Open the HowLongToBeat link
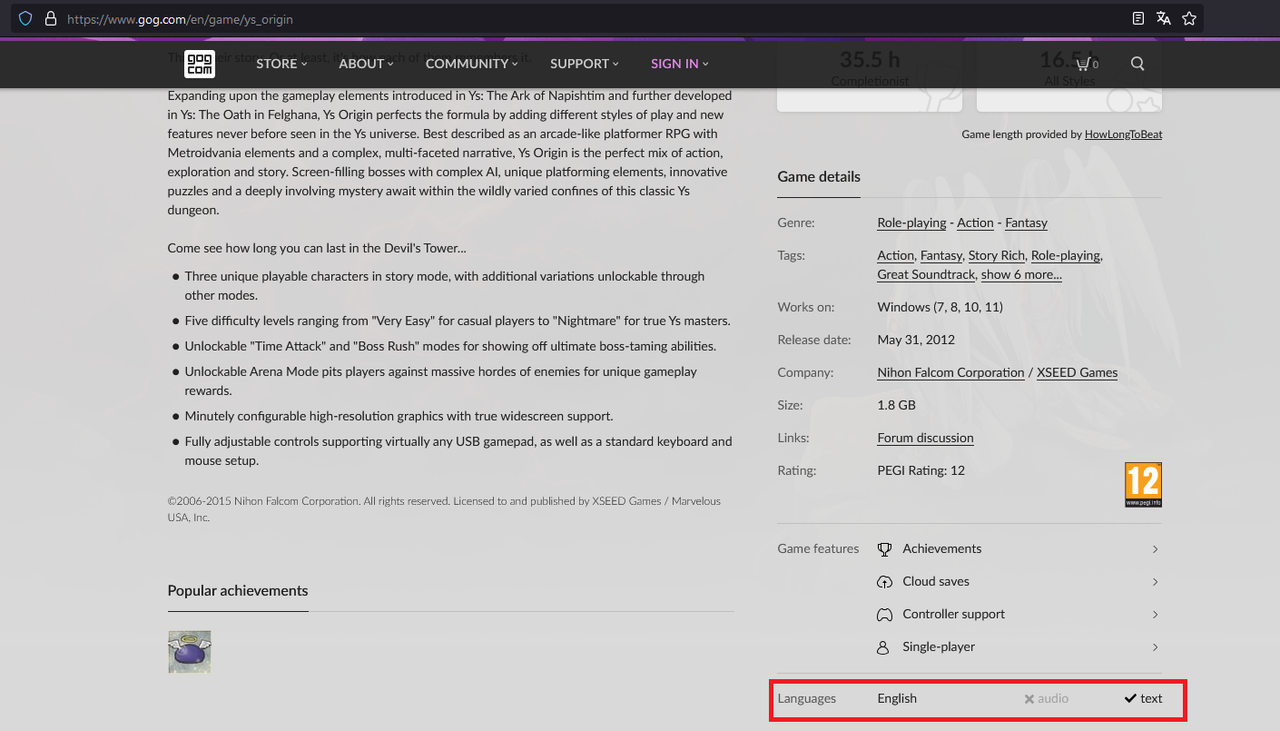 coord(1123,134)
